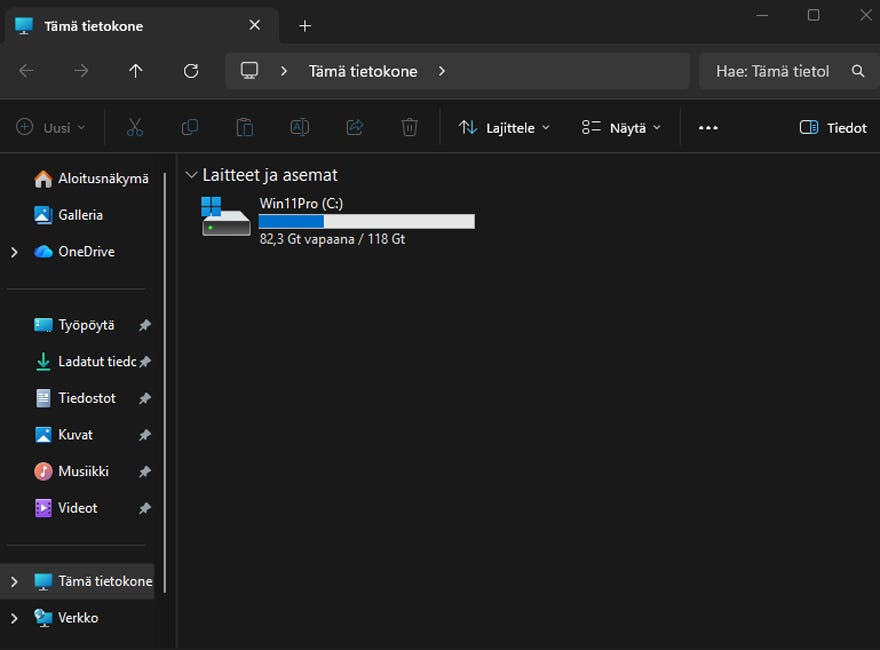The image size is (880, 650).
Task: Open a new tab with plus button
Action: [x=305, y=26]
